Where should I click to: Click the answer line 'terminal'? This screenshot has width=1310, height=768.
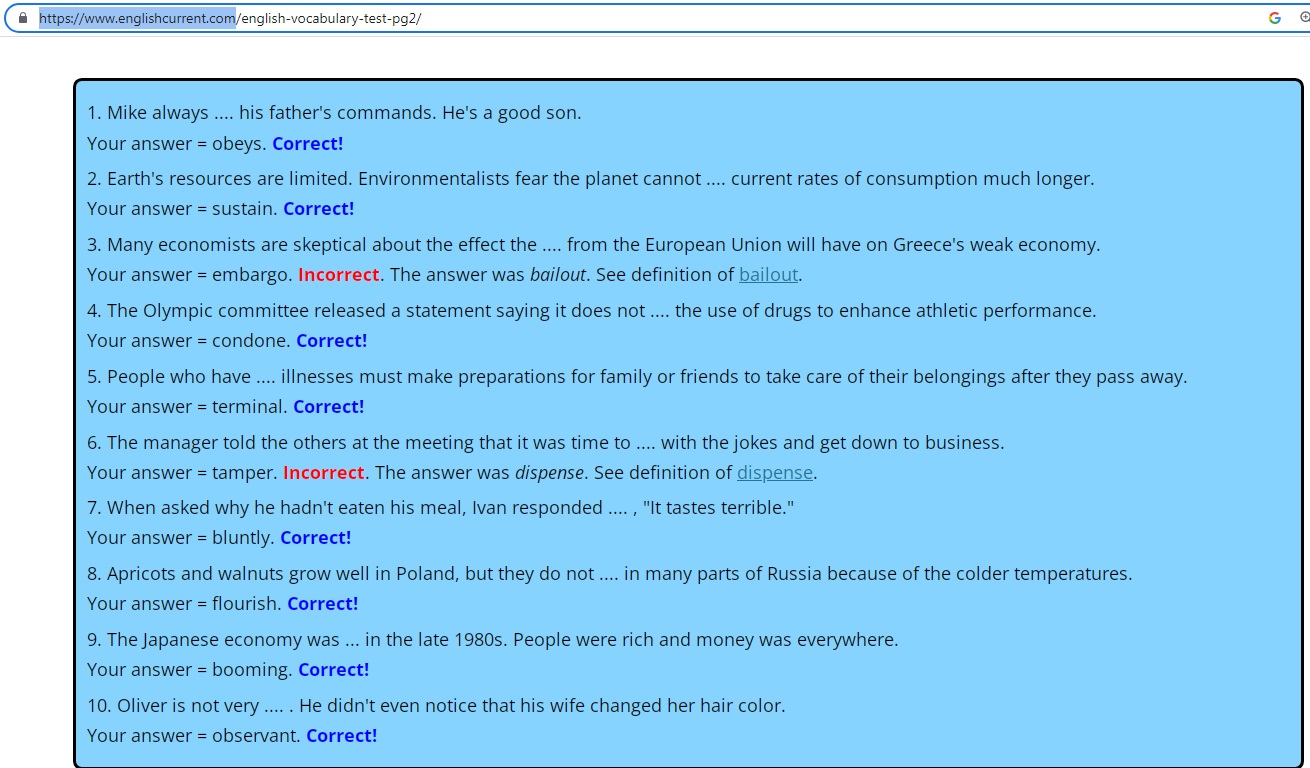click(x=226, y=407)
